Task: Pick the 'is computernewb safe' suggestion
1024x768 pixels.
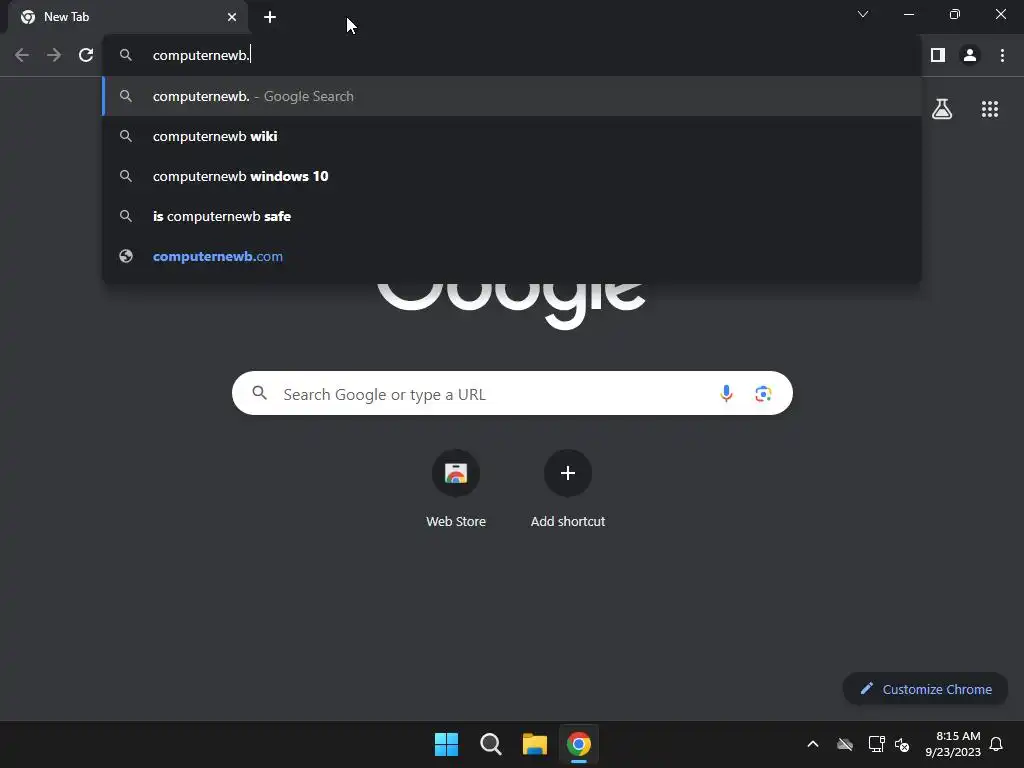Action: (512, 216)
